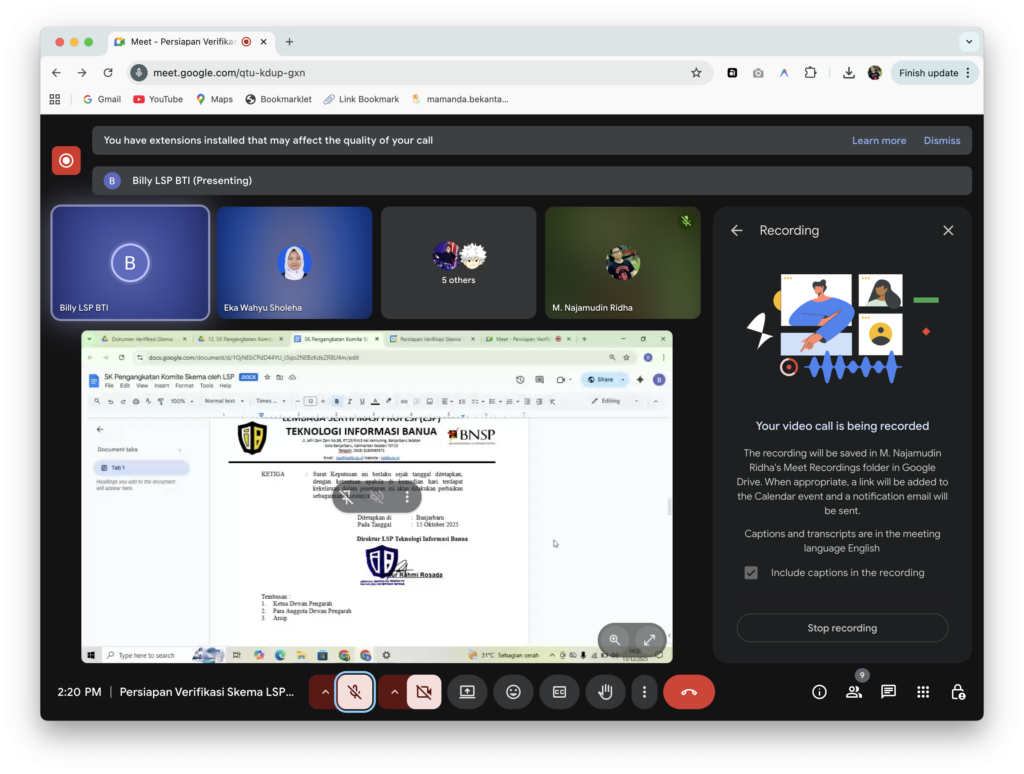
Task: Select Eka Wahyu Sholeha participant tile
Action: 294,263
